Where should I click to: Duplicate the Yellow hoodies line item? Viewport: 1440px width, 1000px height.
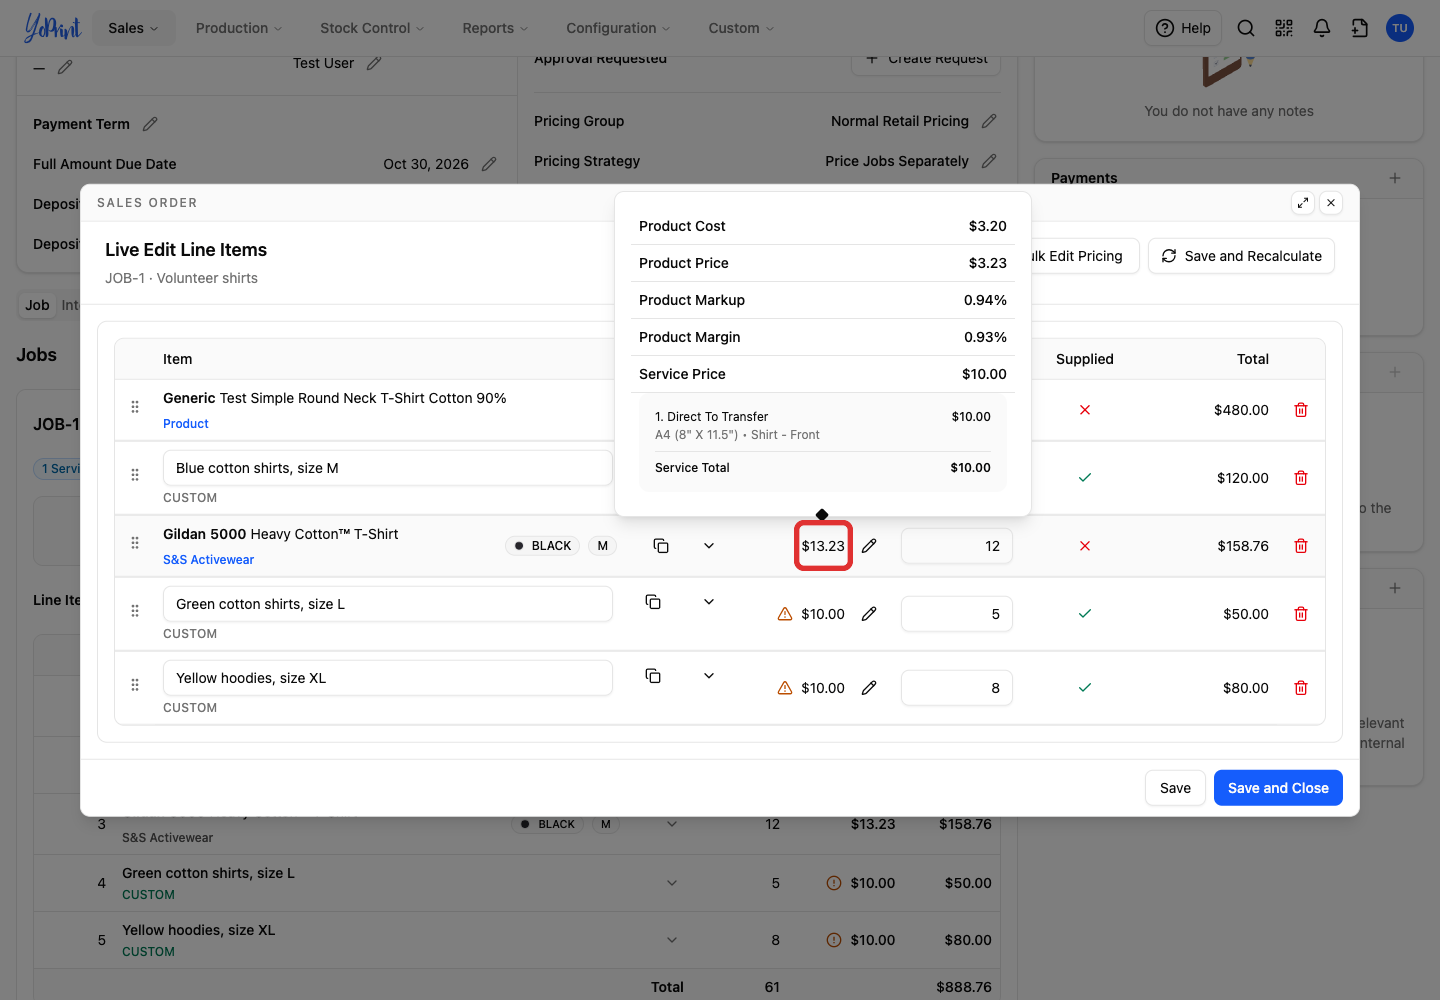click(653, 676)
